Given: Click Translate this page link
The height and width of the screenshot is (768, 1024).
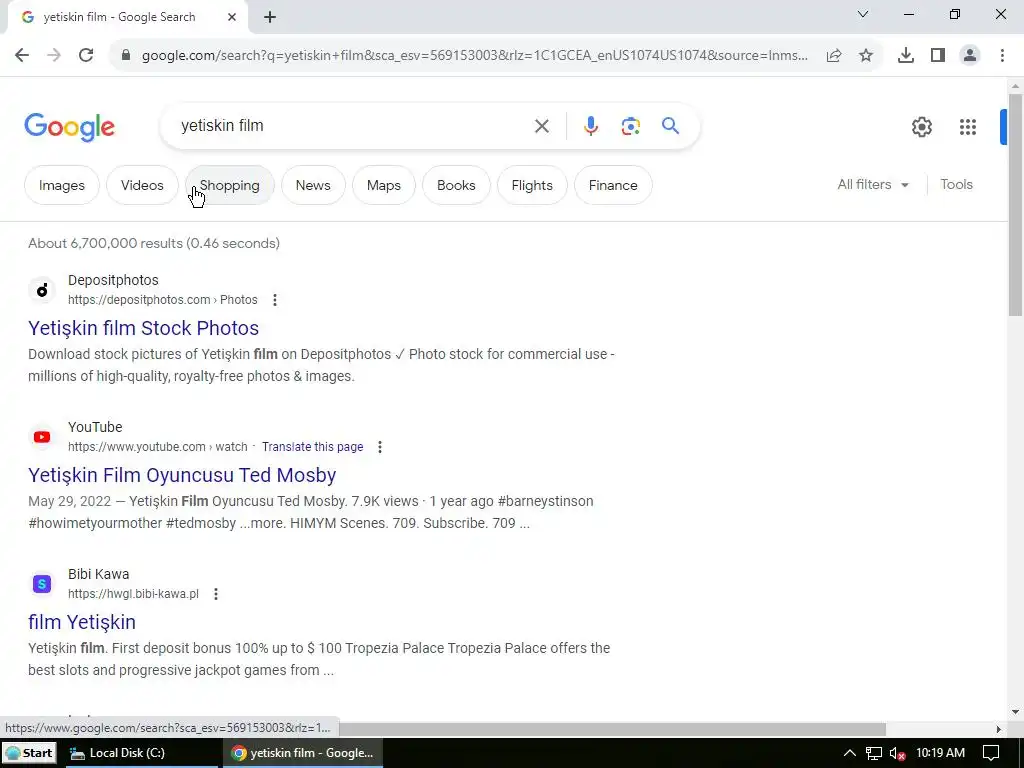Looking at the screenshot, I should tap(312, 447).
